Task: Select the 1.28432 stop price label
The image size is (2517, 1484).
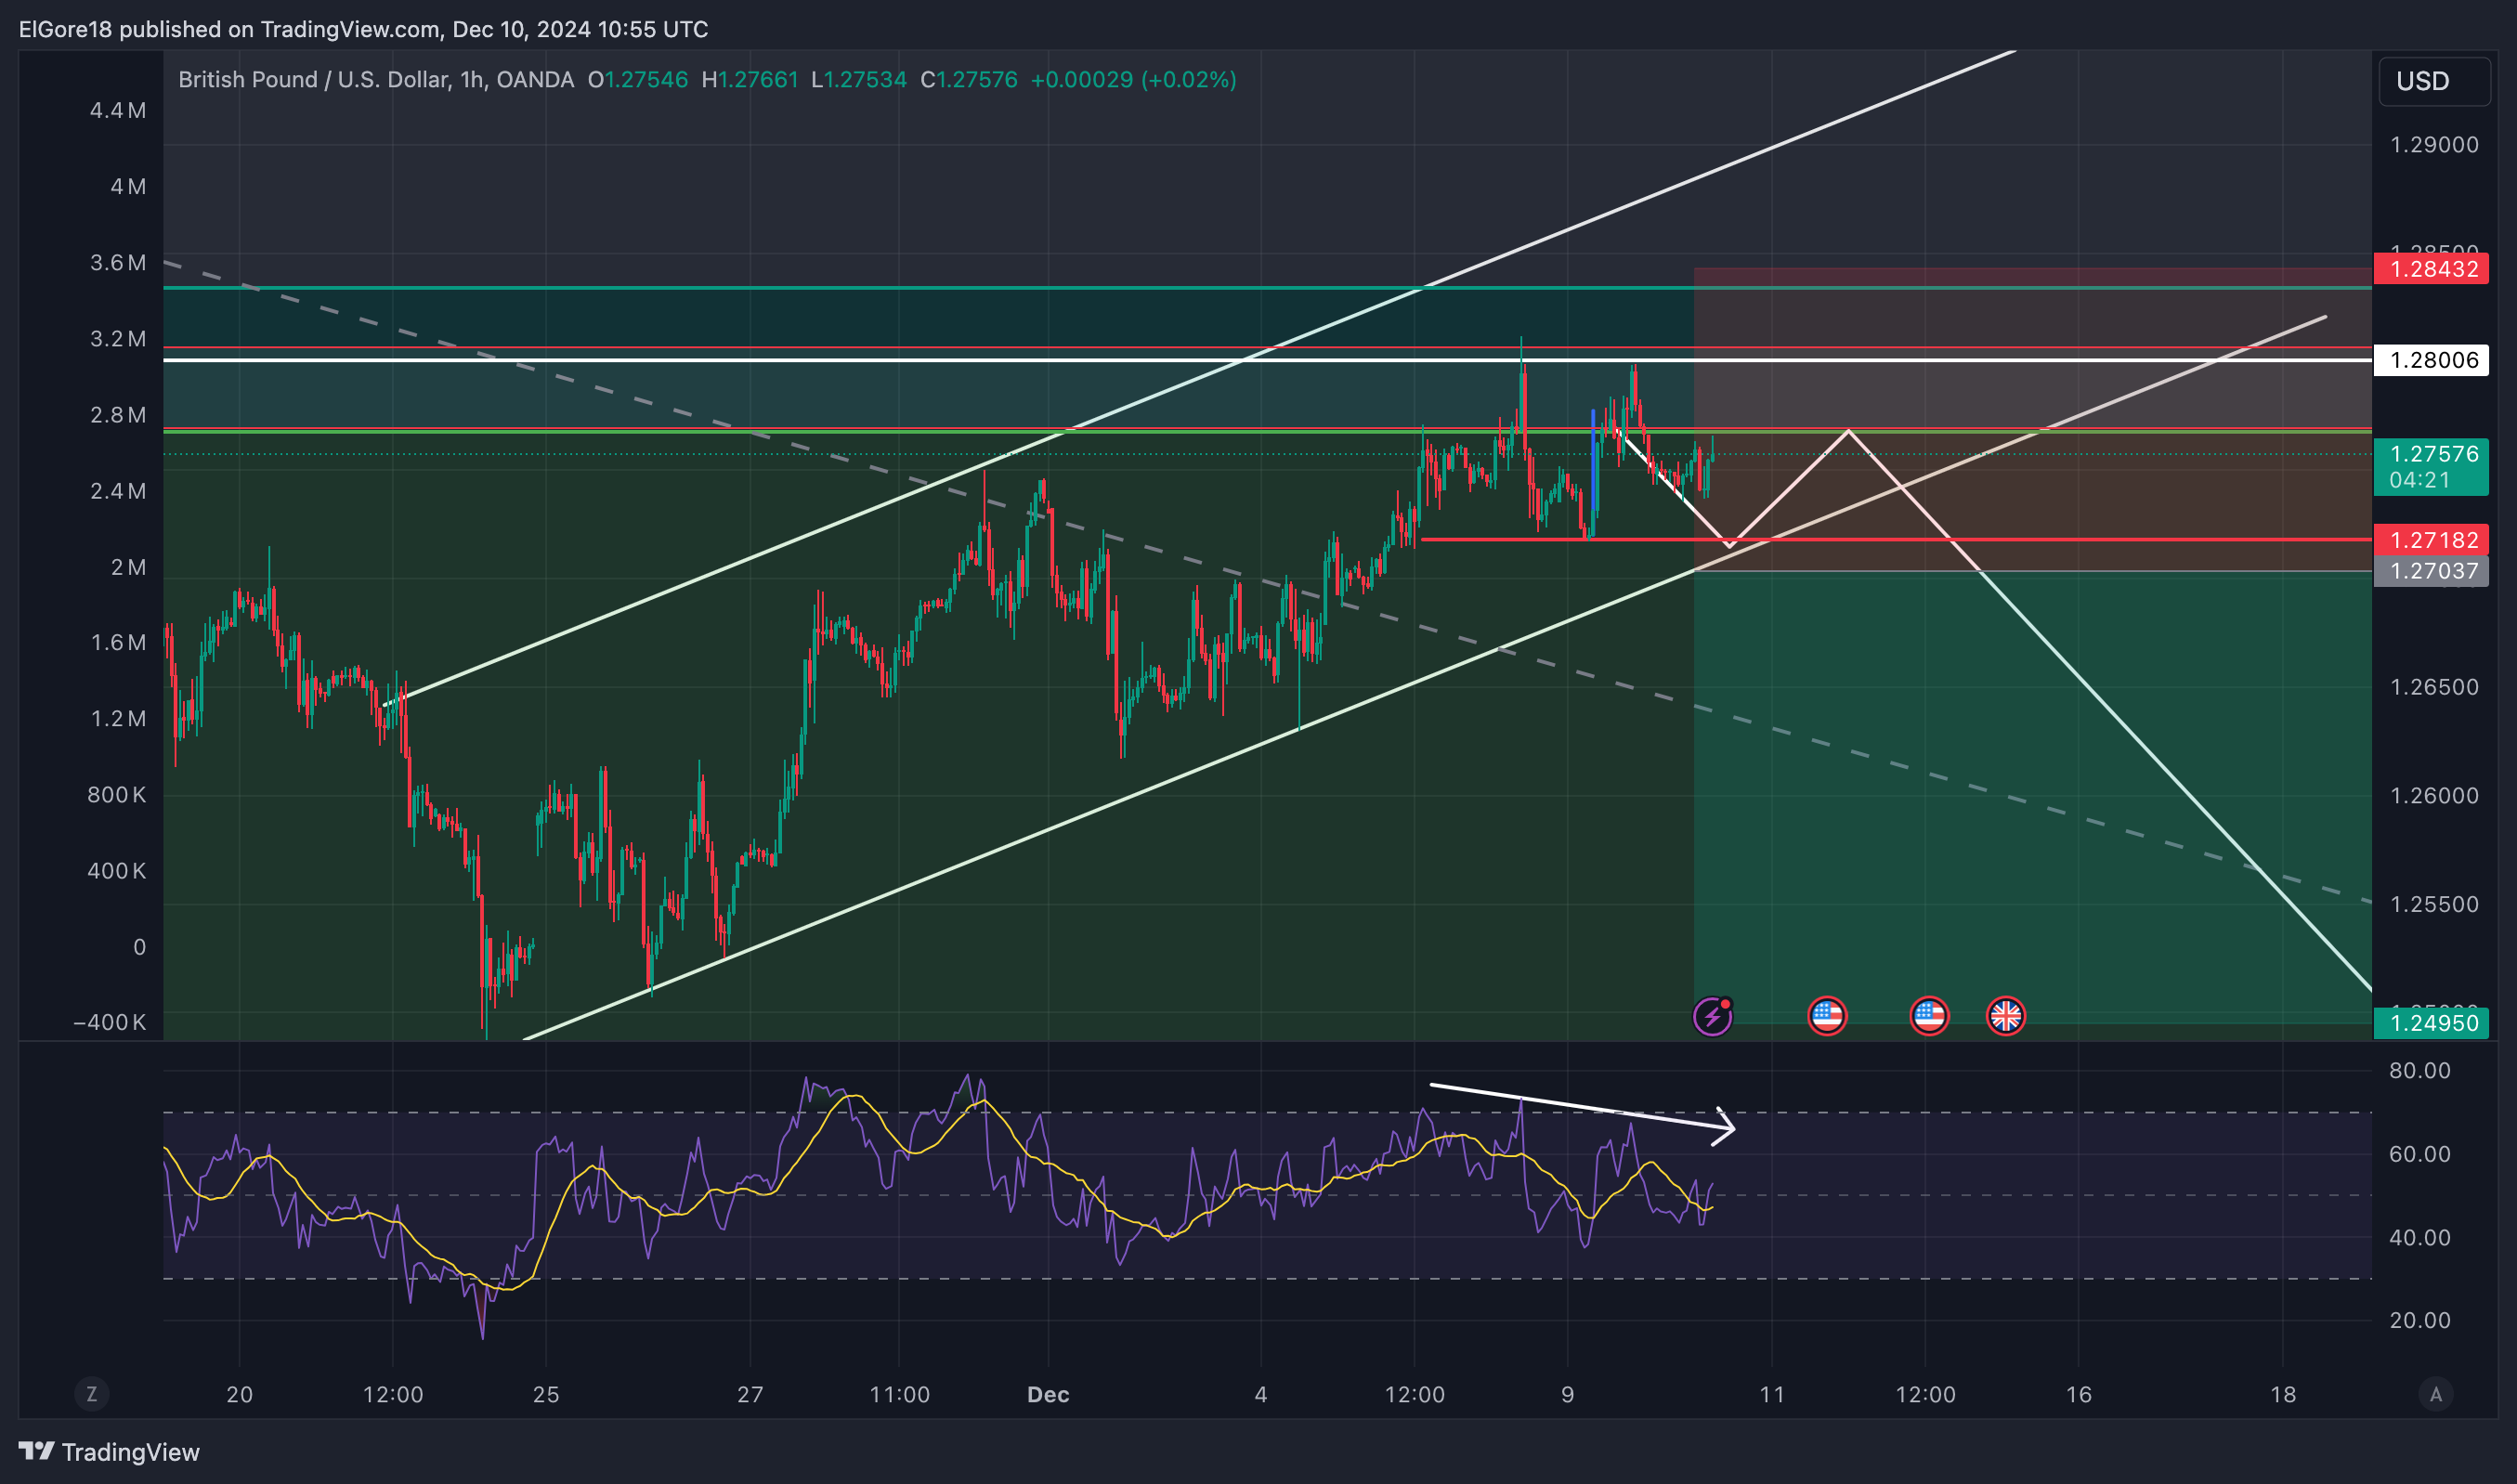Action: click(2431, 269)
